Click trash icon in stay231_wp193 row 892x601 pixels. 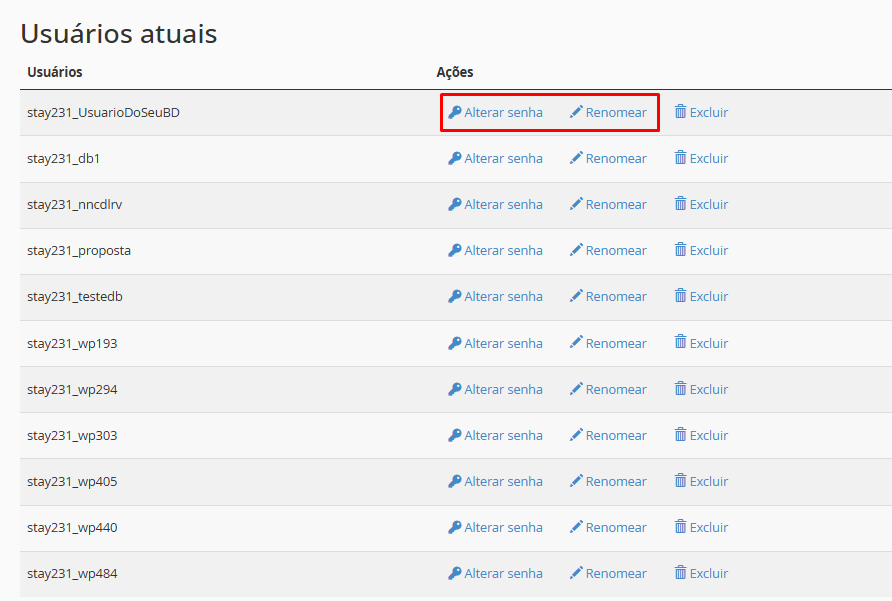click(x=680, y=342)
